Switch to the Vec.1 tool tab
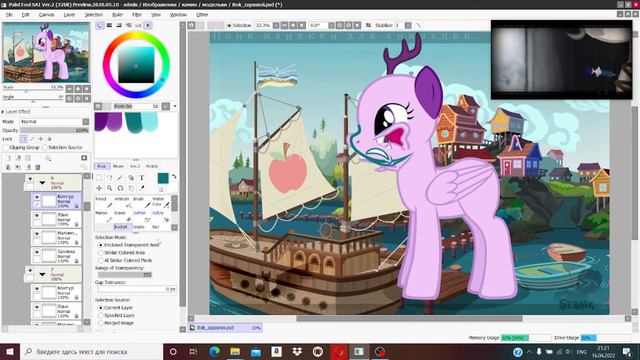This screenshot has width=640, height=360. [135, 166]
